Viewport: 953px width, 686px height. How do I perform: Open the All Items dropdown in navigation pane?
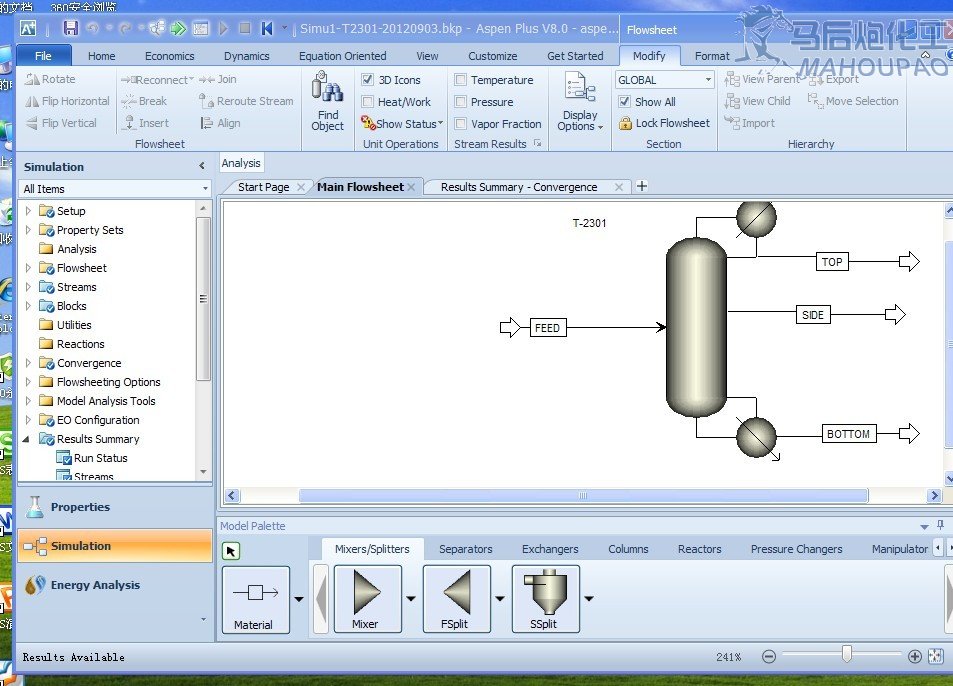tap(115, 188)
